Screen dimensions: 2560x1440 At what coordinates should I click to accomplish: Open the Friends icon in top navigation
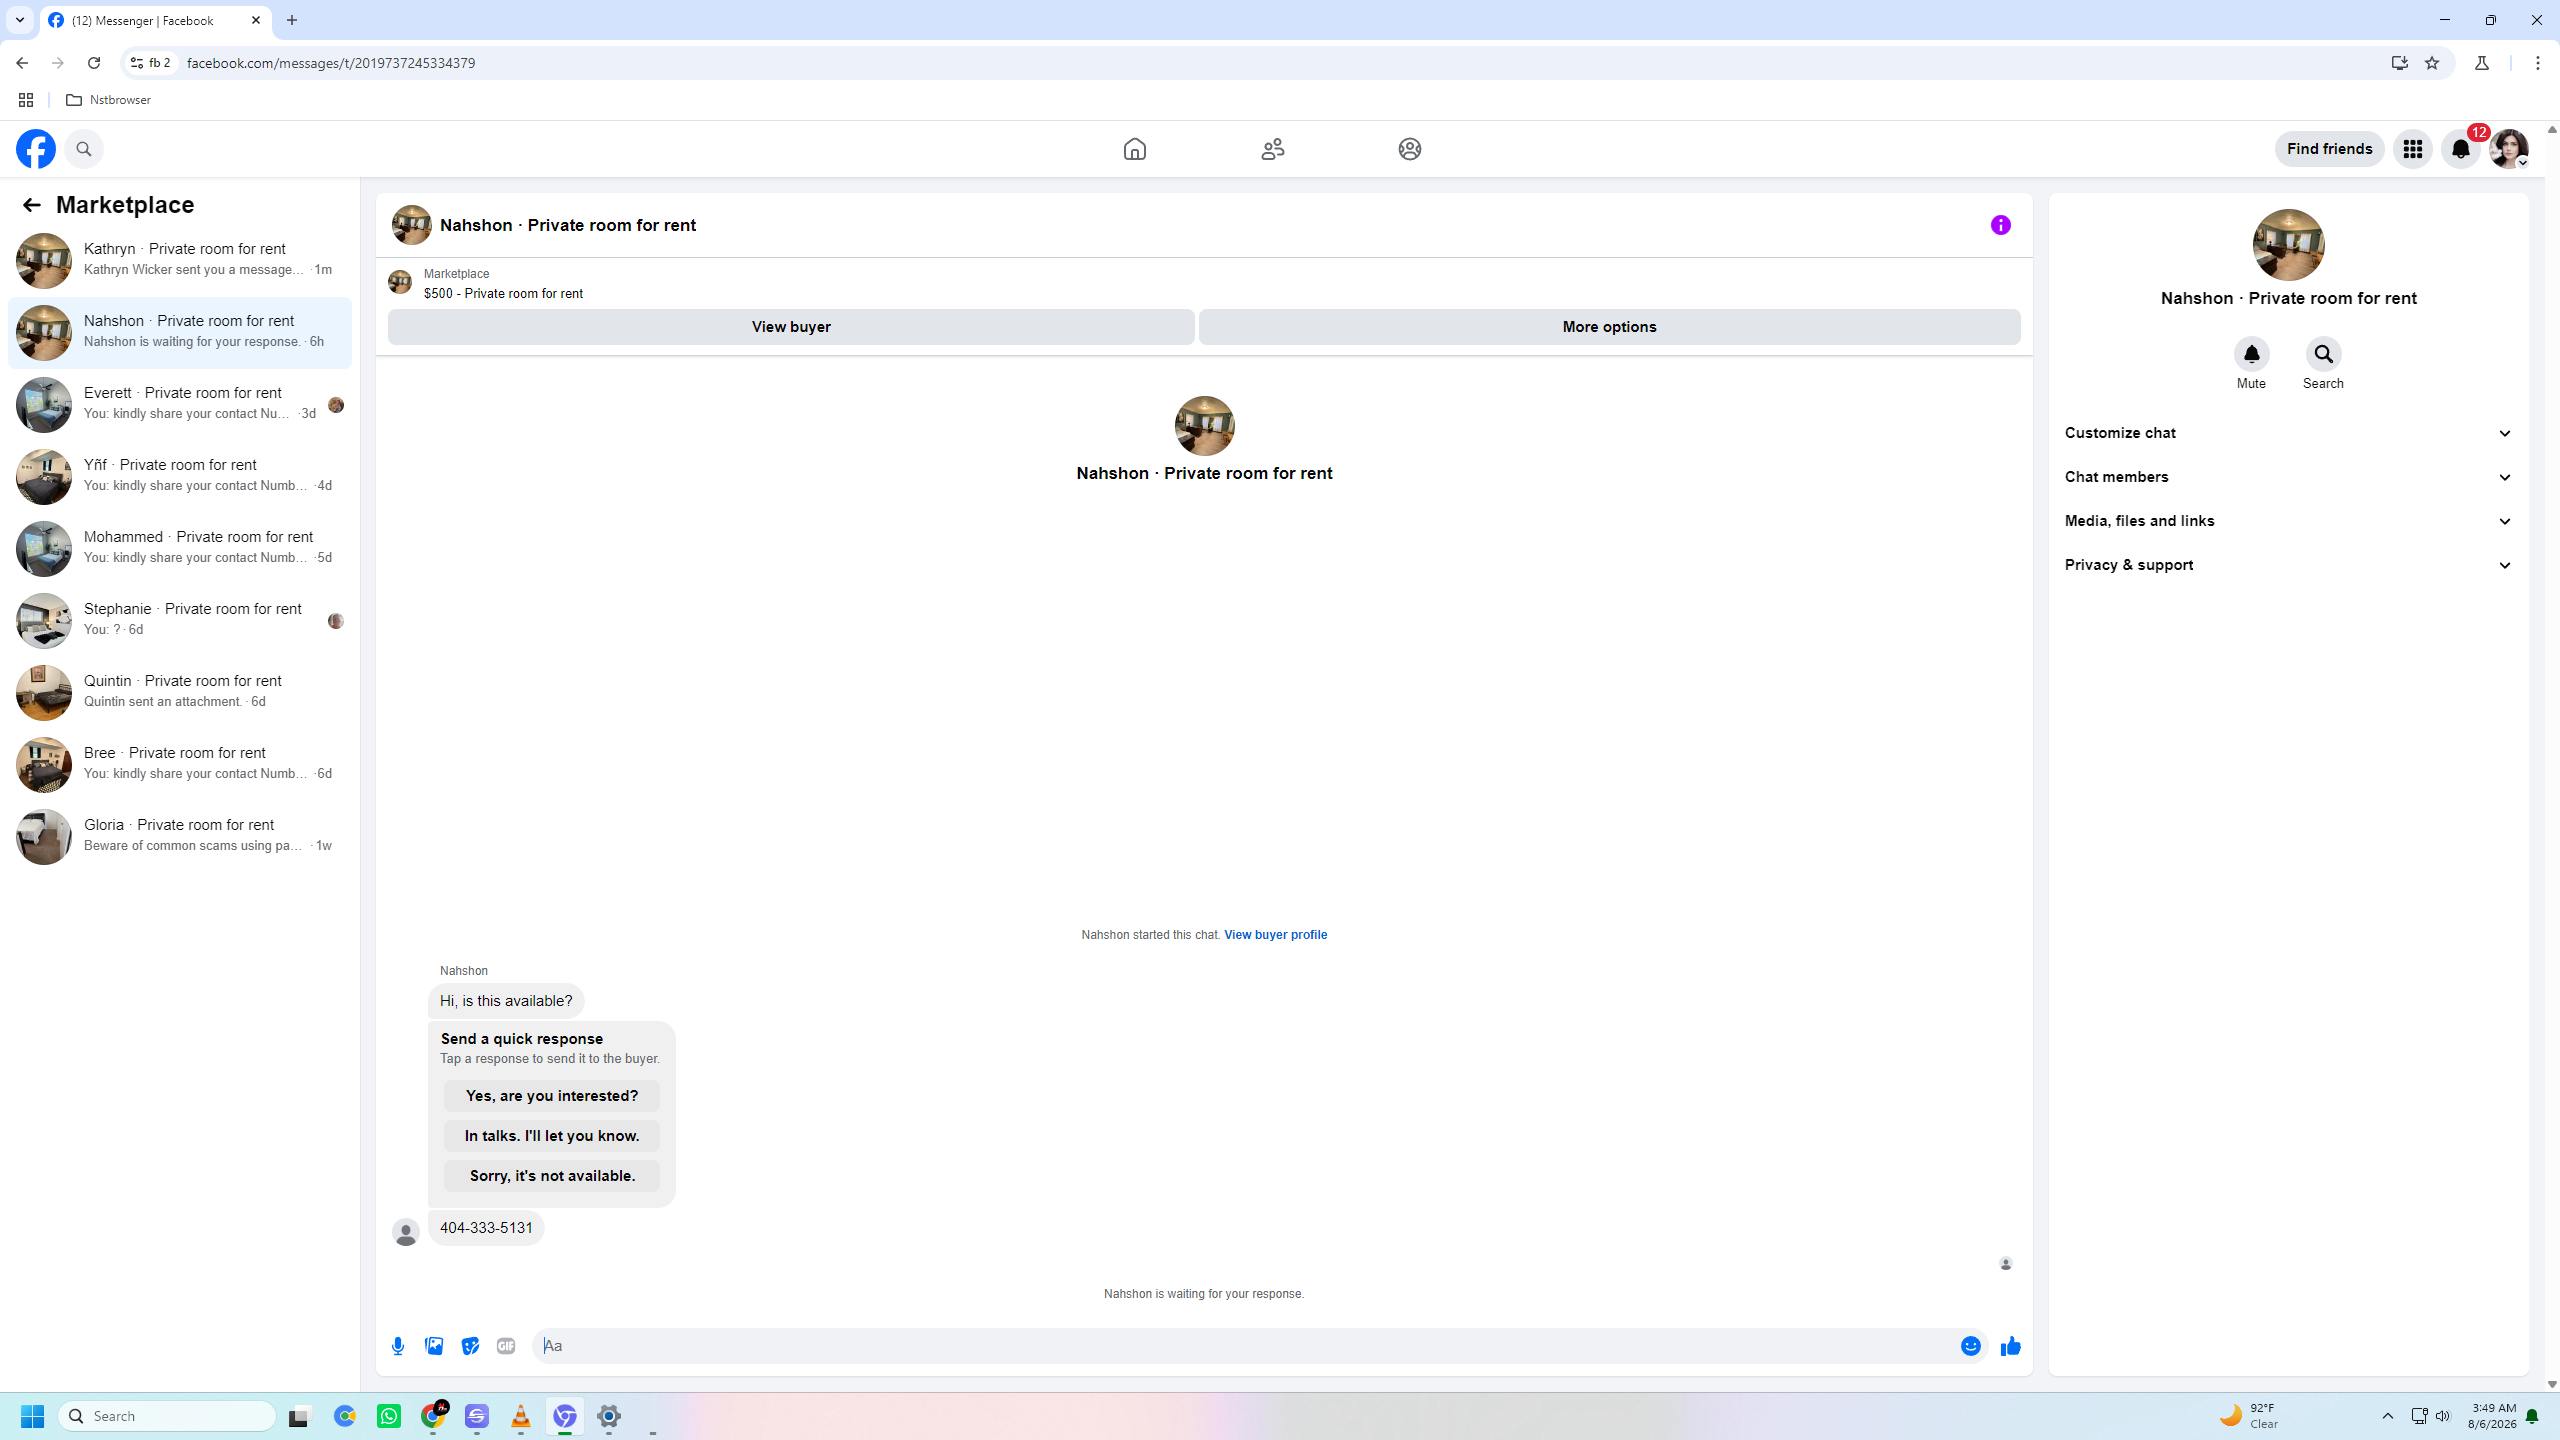[1272, 149]
